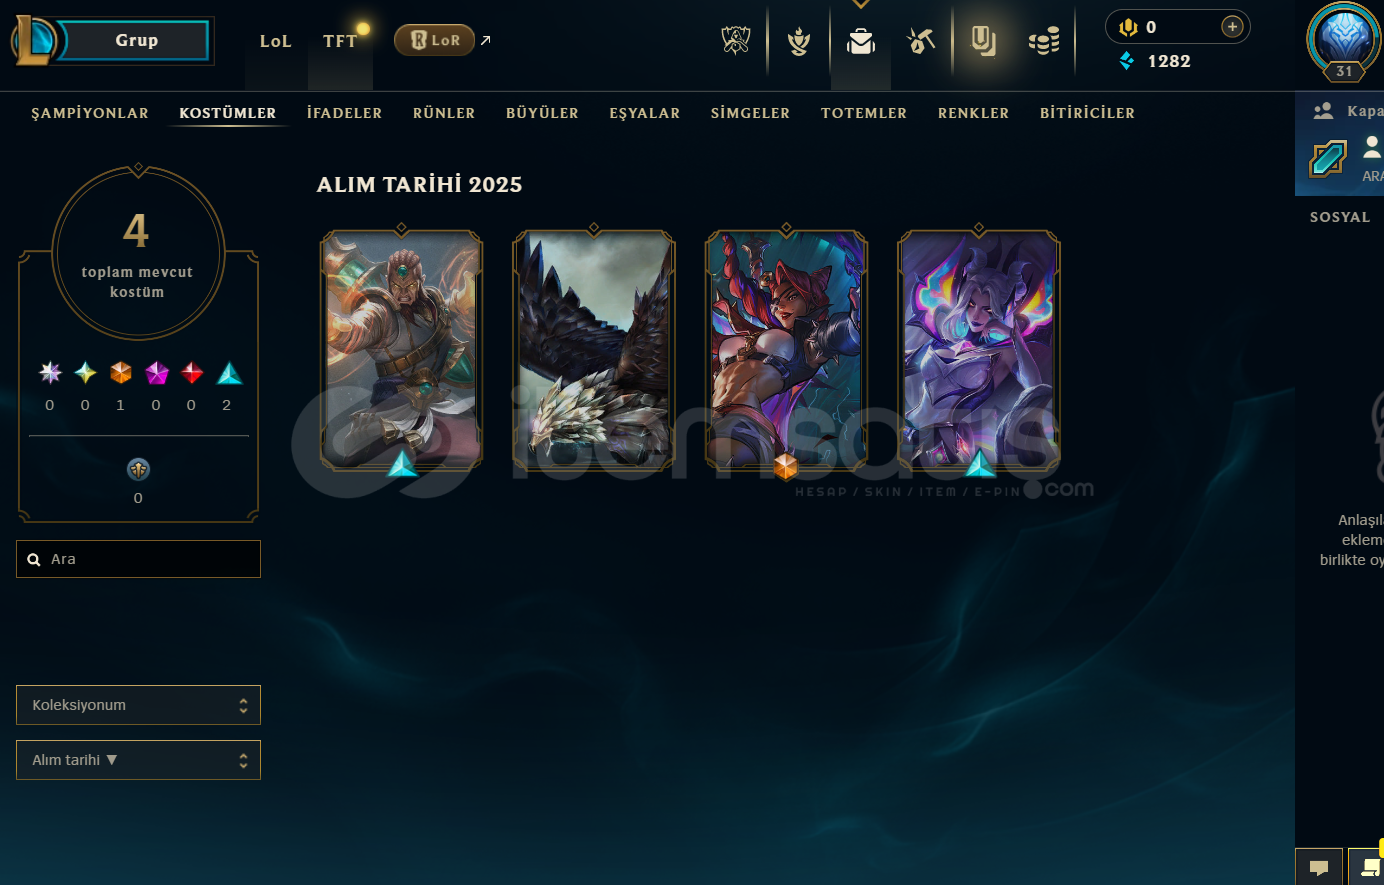The height and width of the screenshot is (885, 1384).
Task: Switch to the İFADELER tab
Action: pyautogui.click(x=344, y=113)
